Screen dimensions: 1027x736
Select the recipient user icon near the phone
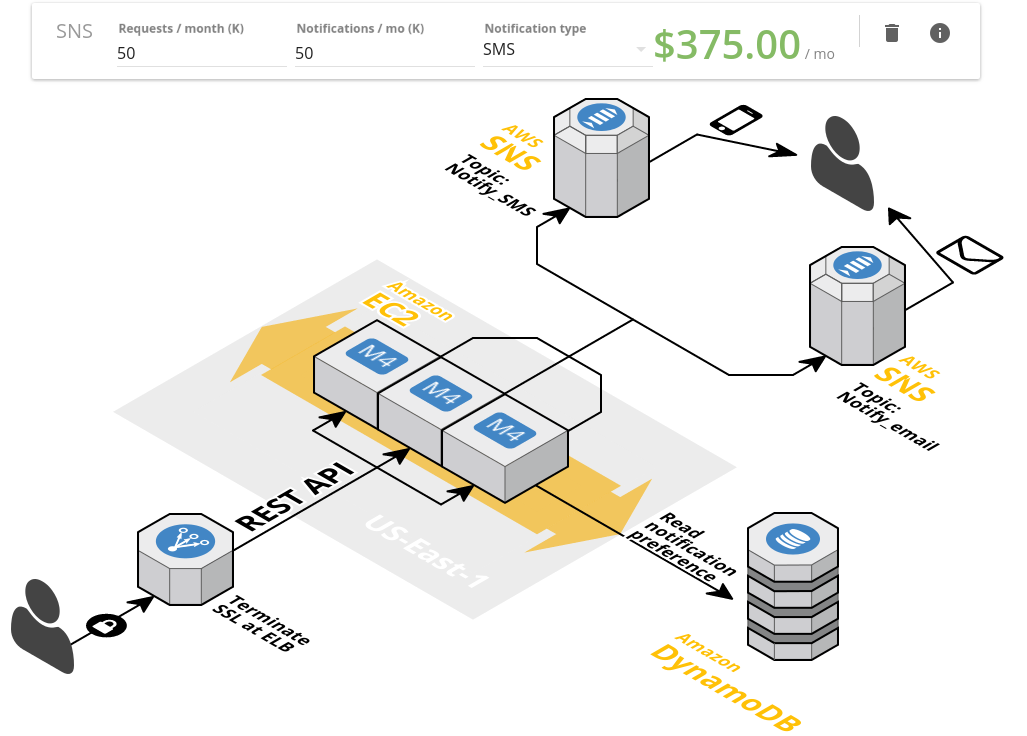tap(842, 163)
